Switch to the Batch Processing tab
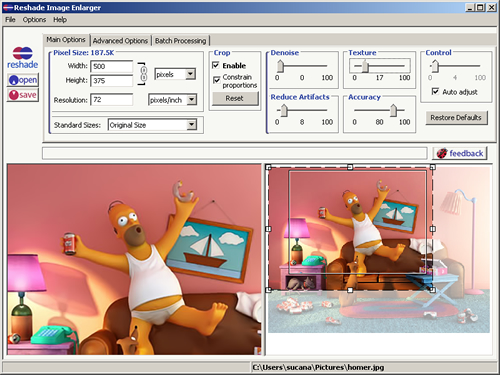This screenshot has height=375, width=500. 180,41
